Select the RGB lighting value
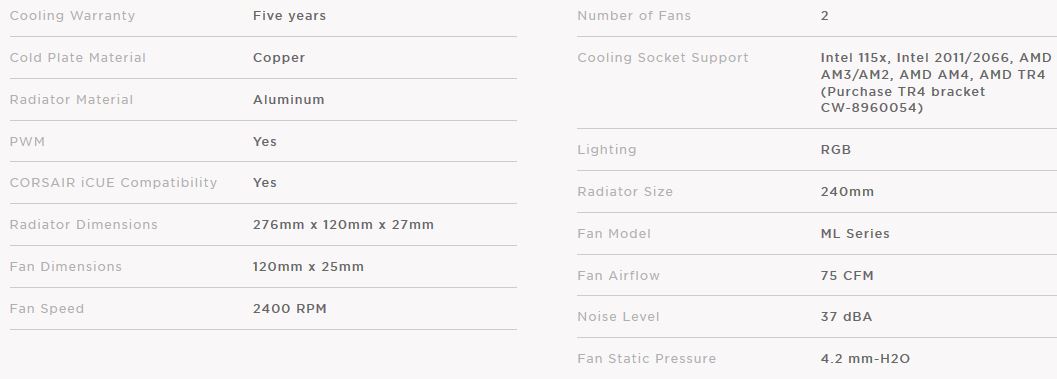1057x379 pixels. coord(836,150)
